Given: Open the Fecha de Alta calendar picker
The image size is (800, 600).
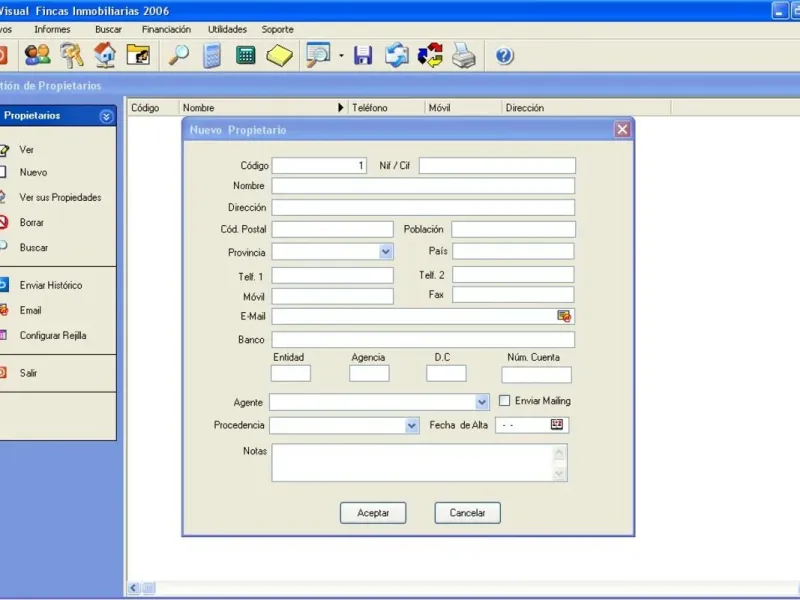Looking at the screenshot, I should 557,425.
